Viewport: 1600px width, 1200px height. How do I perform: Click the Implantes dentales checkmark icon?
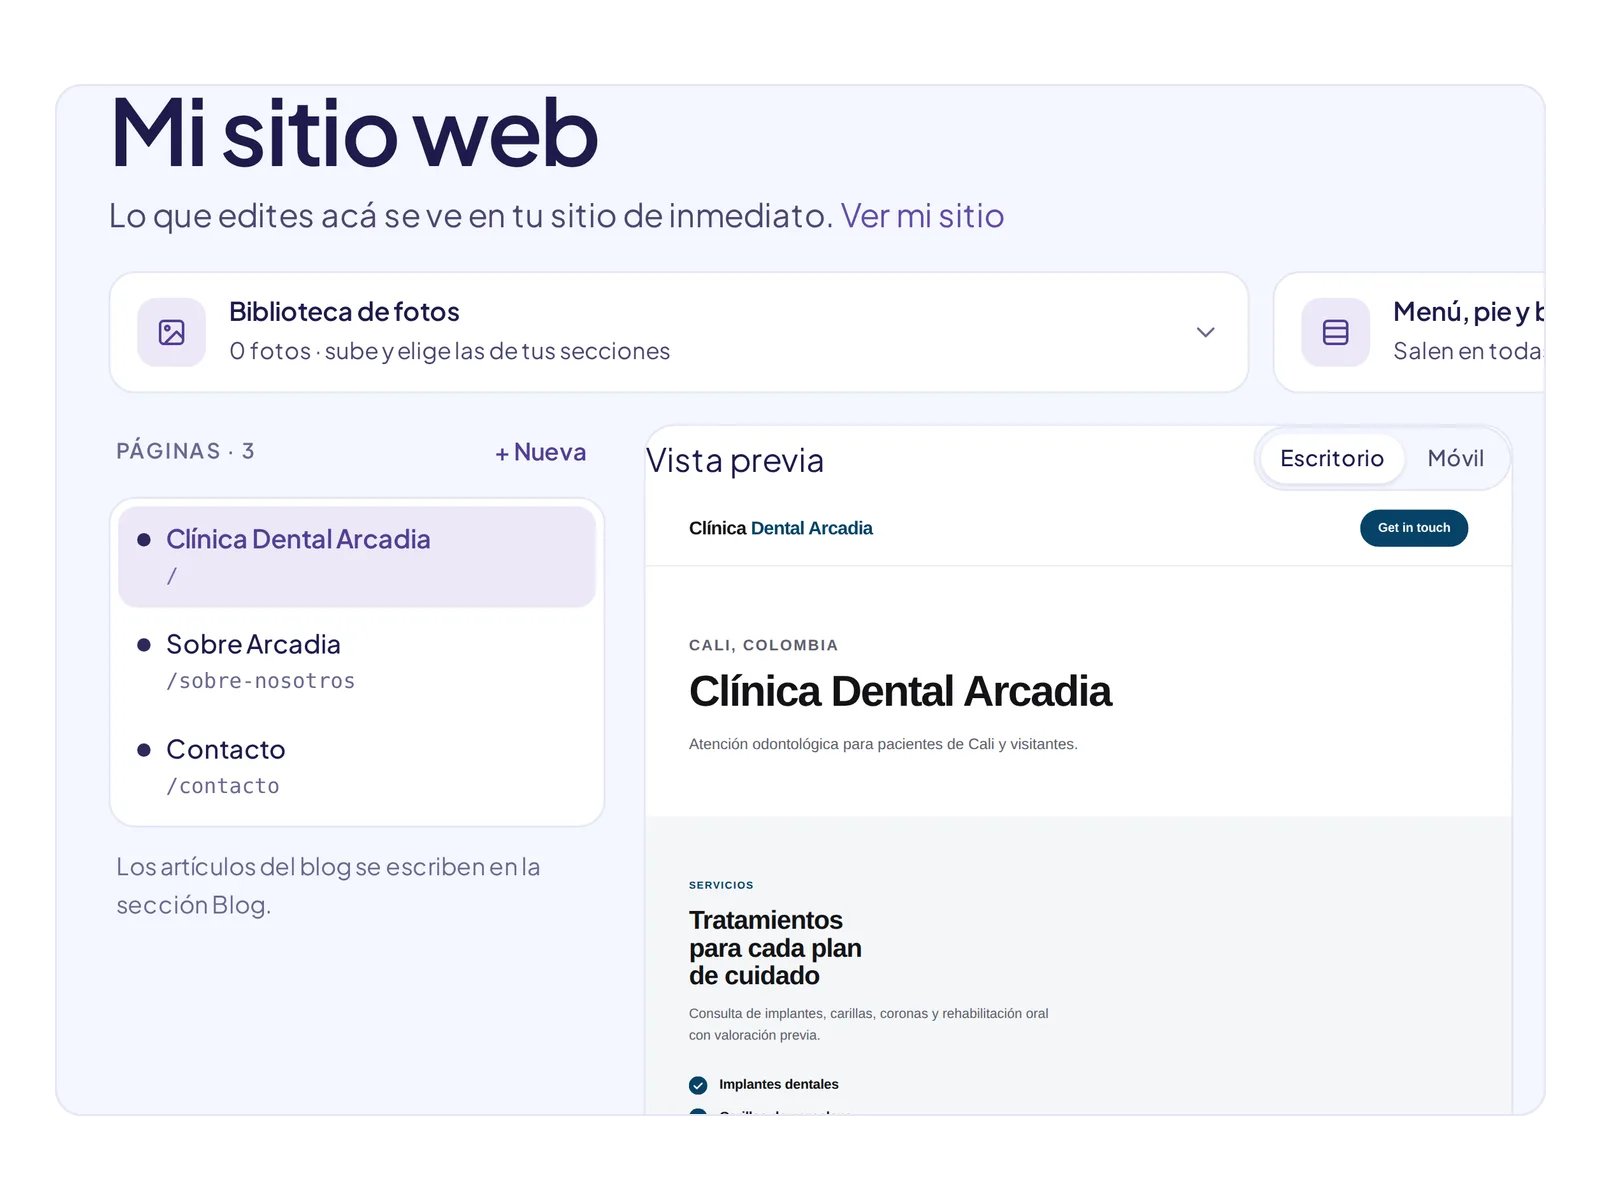[698, 1085]
